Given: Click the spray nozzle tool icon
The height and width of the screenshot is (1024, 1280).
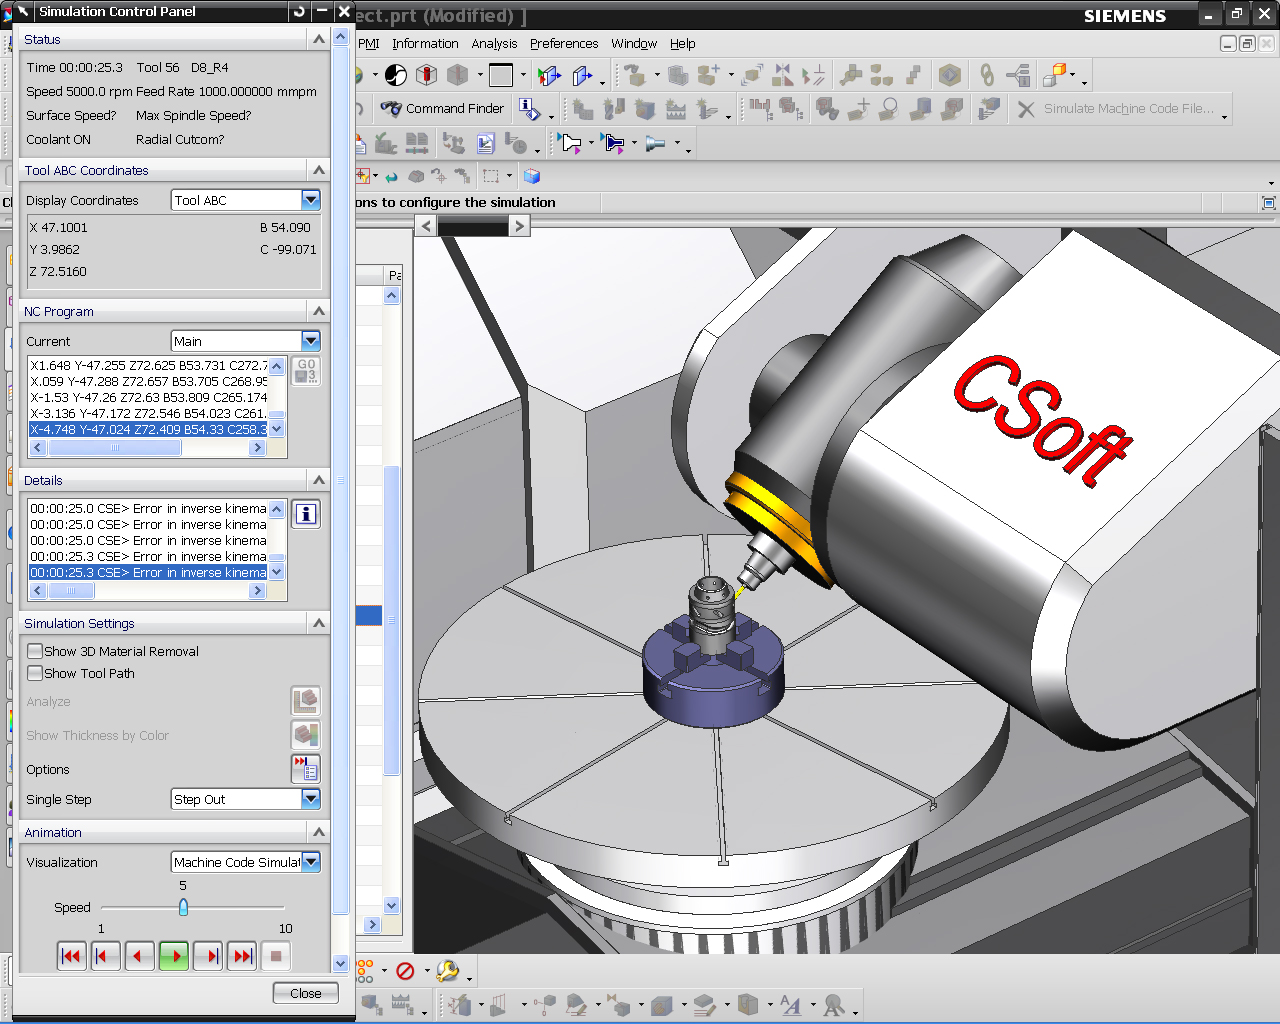Looking at the screenshot, I should pos(656,143).
